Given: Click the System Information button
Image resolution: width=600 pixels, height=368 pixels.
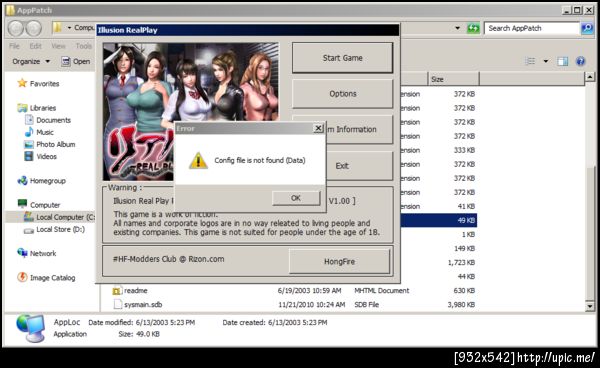Looking at the screenshot, I should [x=359, y=129].
